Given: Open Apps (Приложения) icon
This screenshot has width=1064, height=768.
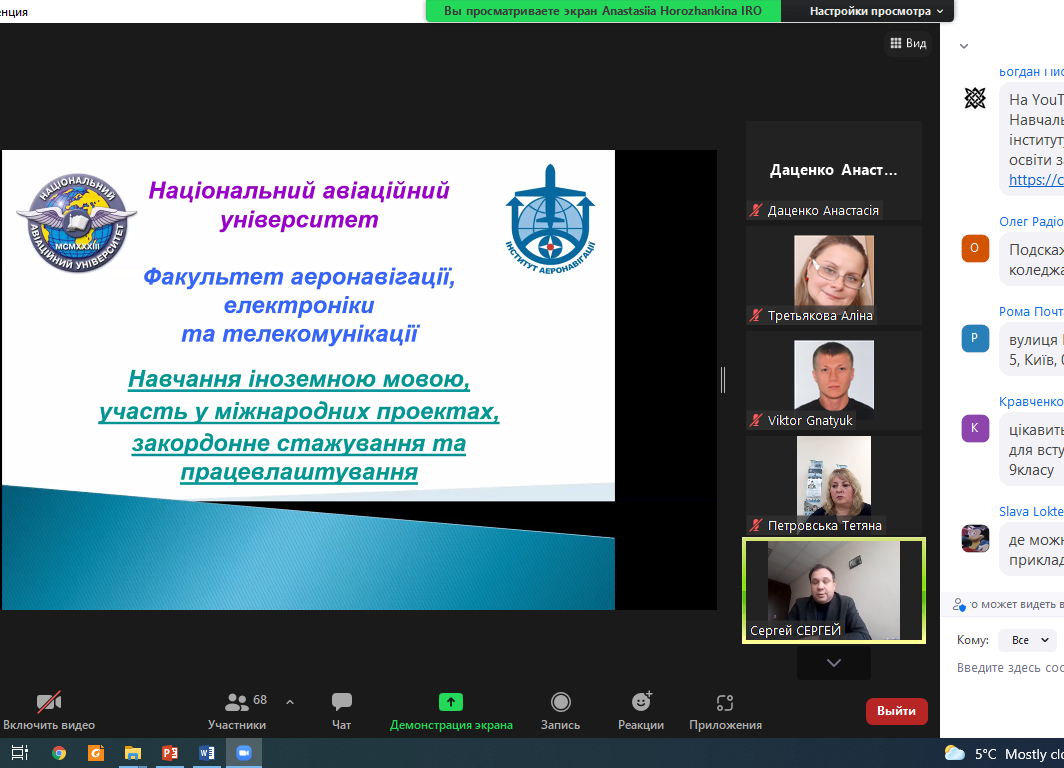Looking at the screenshot, I should [725, 703].
